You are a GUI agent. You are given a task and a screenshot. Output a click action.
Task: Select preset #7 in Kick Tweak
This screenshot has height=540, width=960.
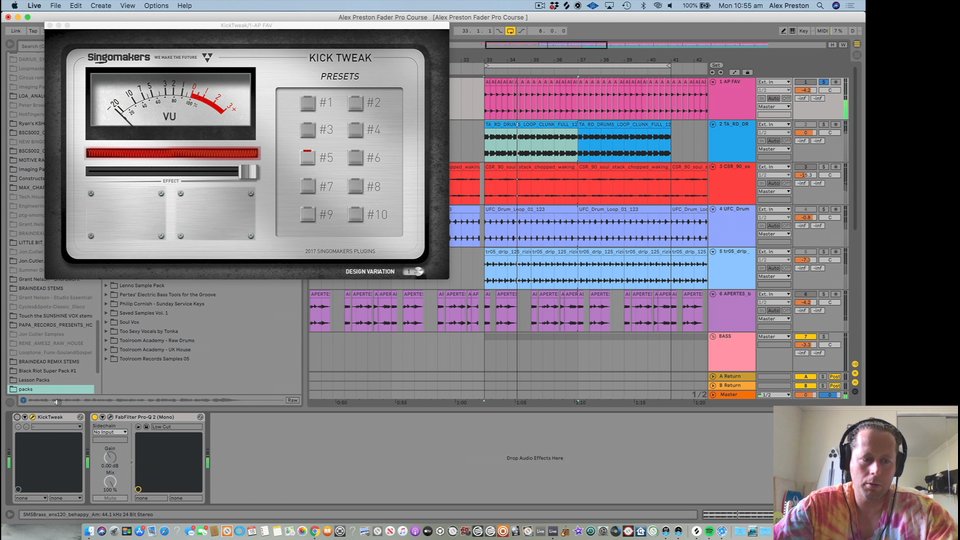307,186
